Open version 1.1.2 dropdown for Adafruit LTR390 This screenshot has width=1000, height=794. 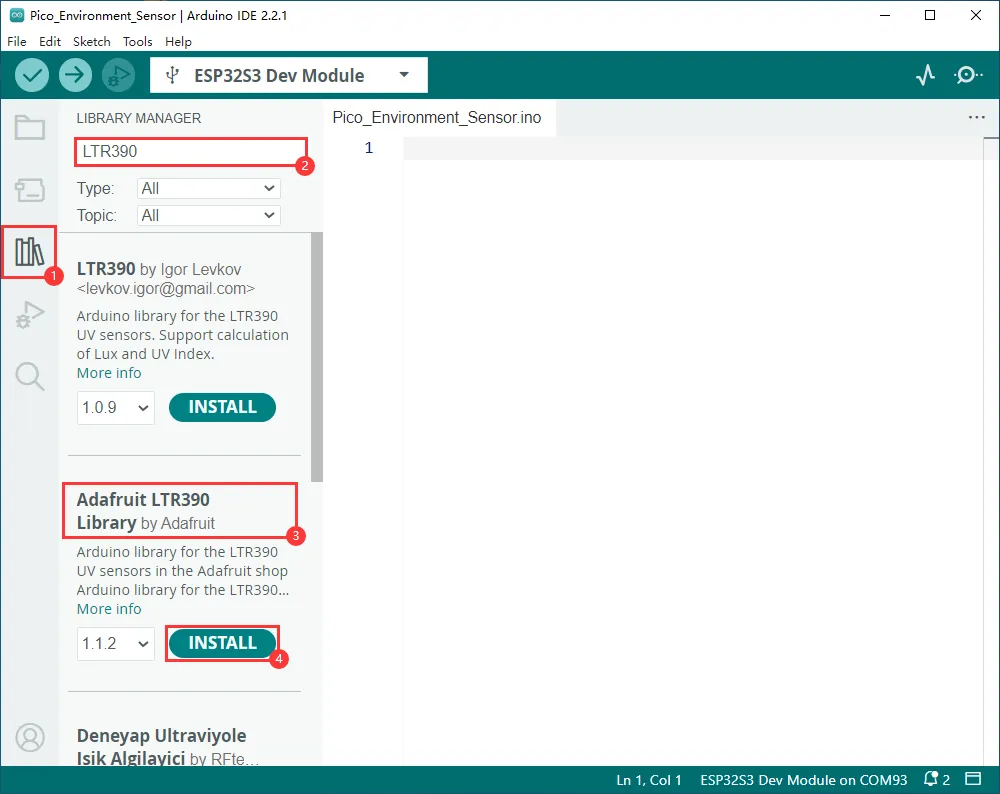click(115, 643)
